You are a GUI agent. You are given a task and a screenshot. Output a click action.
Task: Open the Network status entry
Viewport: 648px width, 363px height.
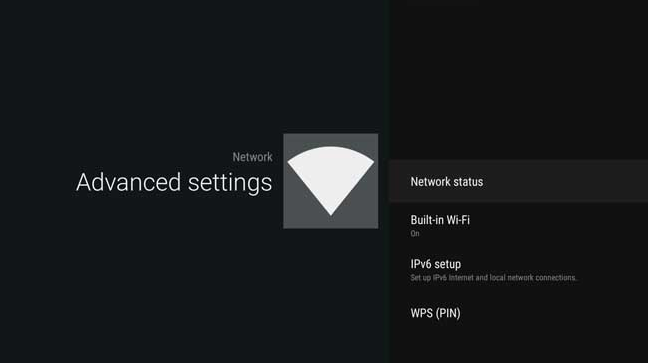tap(518, 182)
